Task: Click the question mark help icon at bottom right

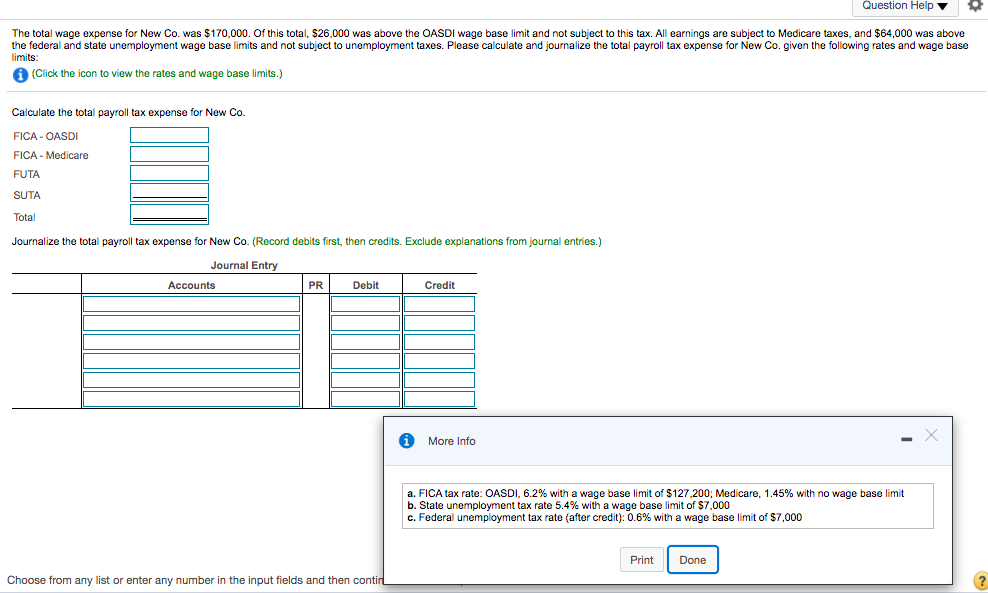Action: tap(980, 580)
